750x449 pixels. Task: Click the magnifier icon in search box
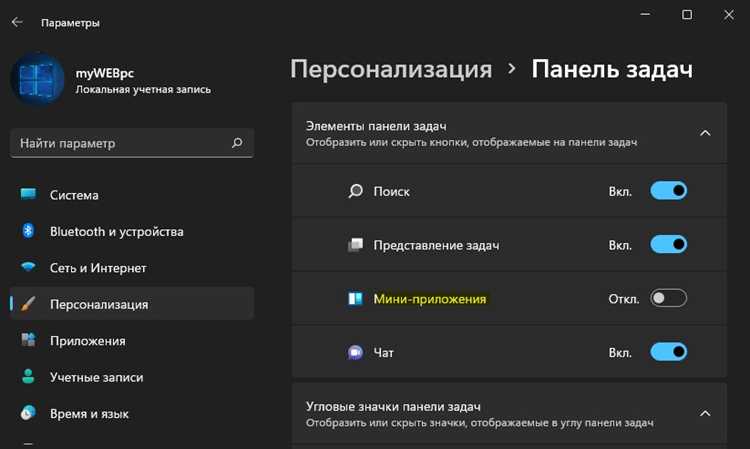[x=237, y=142]
